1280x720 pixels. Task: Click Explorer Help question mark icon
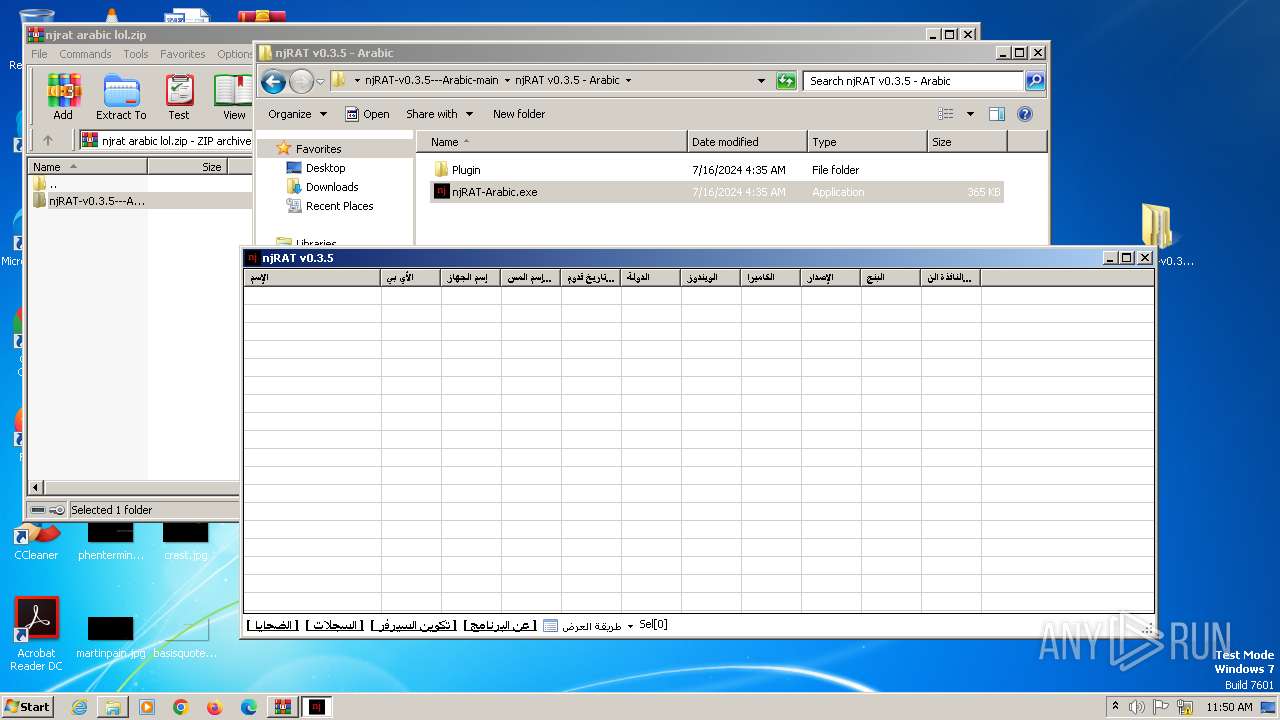point(1025,114)
